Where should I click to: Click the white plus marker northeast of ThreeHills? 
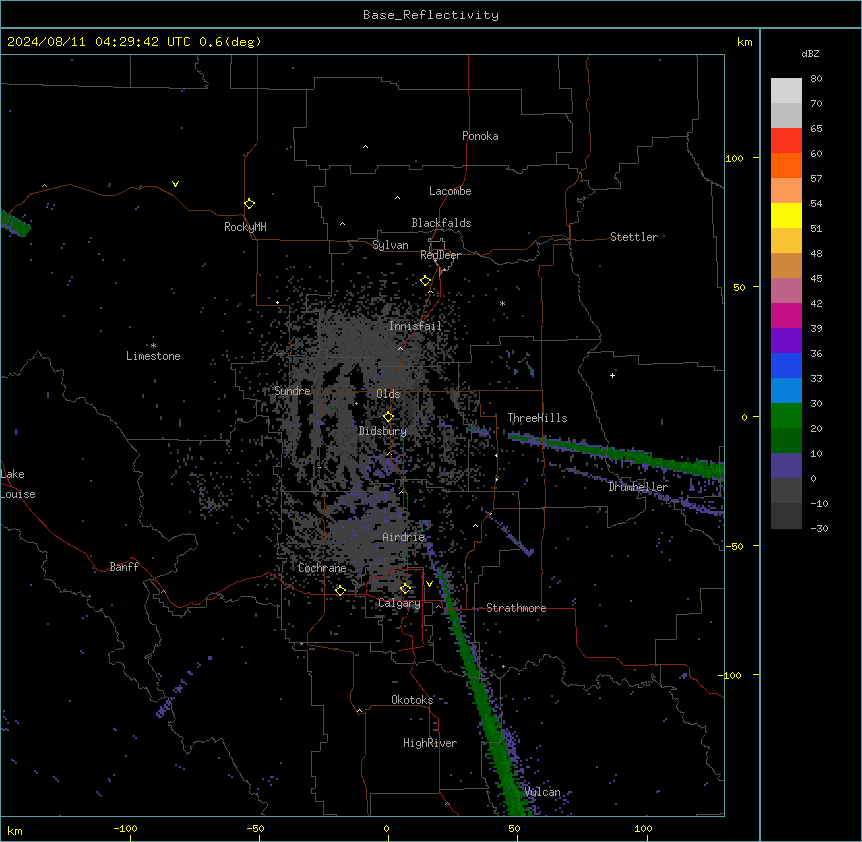point(612,375)
